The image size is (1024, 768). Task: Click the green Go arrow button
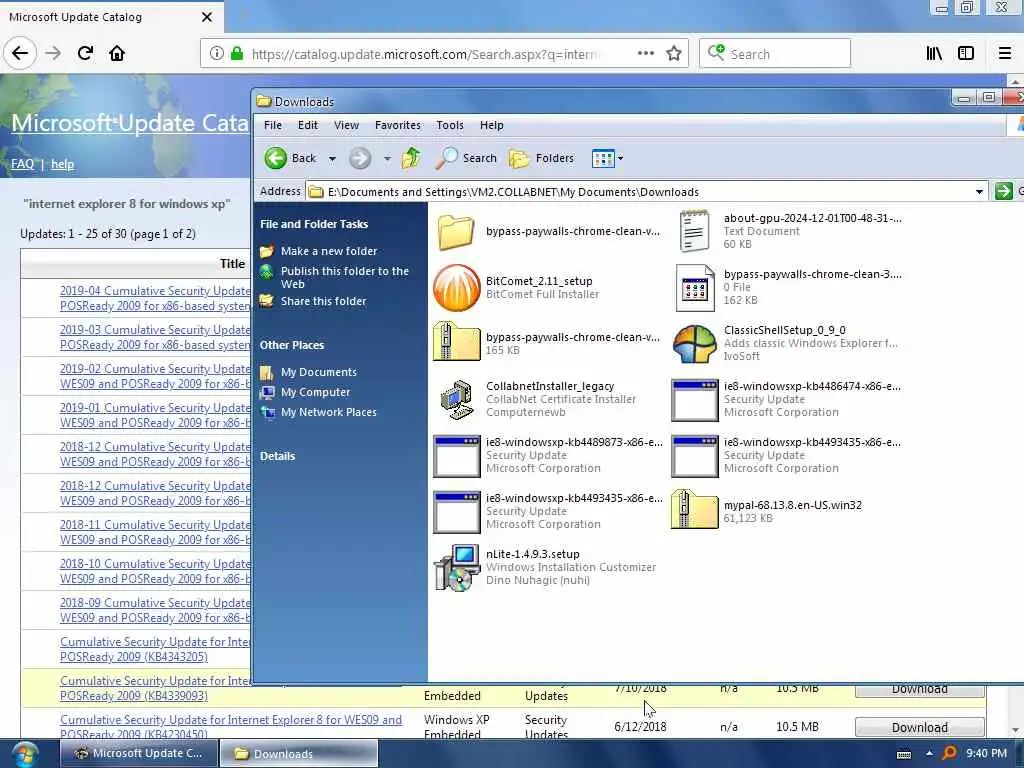[1003, 191]
